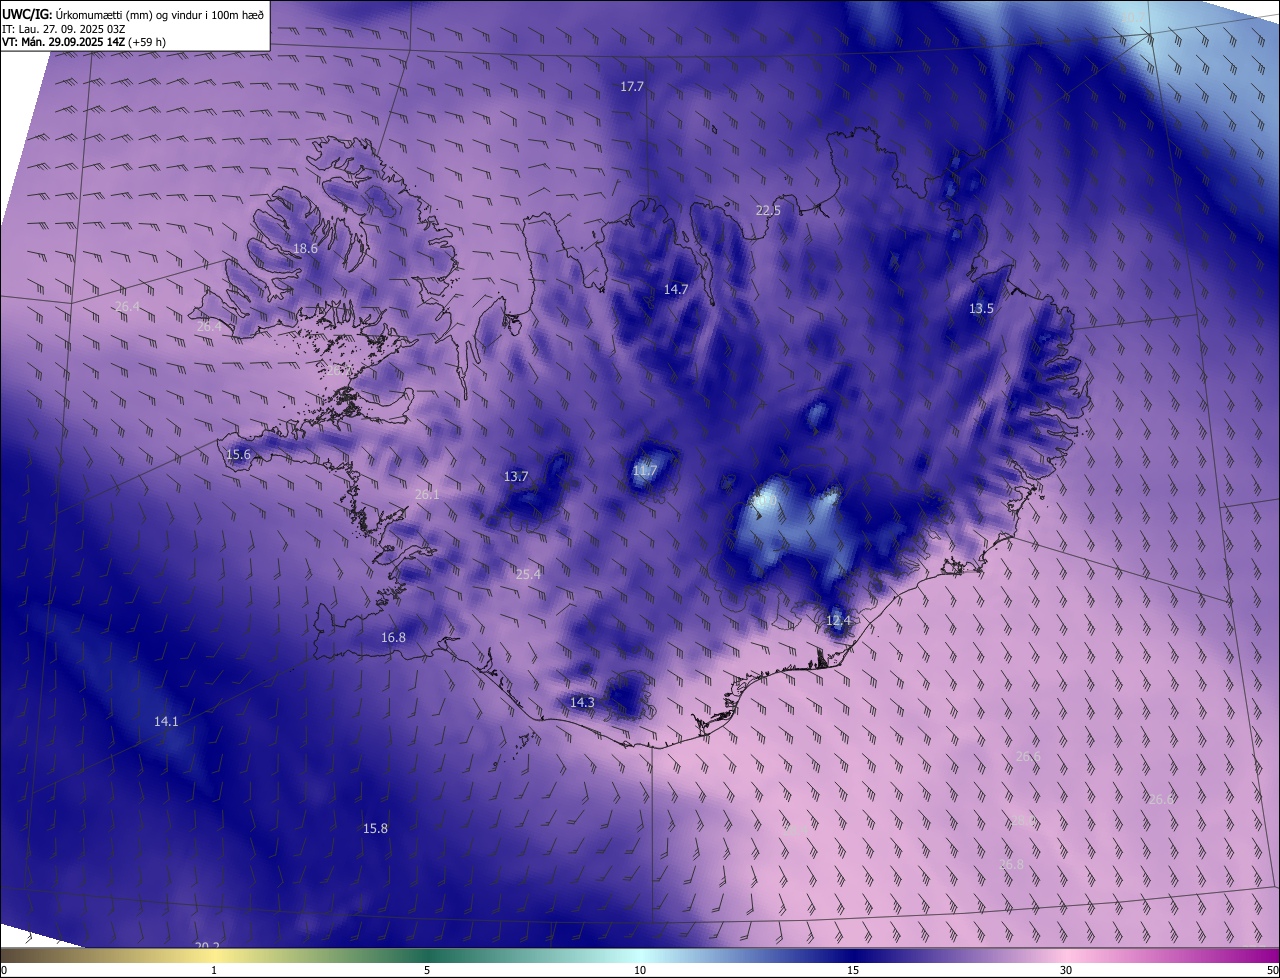Click the 1 tick on the colour scale
This screenshot has height=978, width=1280.
pyautogui.click(x=214, y=971)
